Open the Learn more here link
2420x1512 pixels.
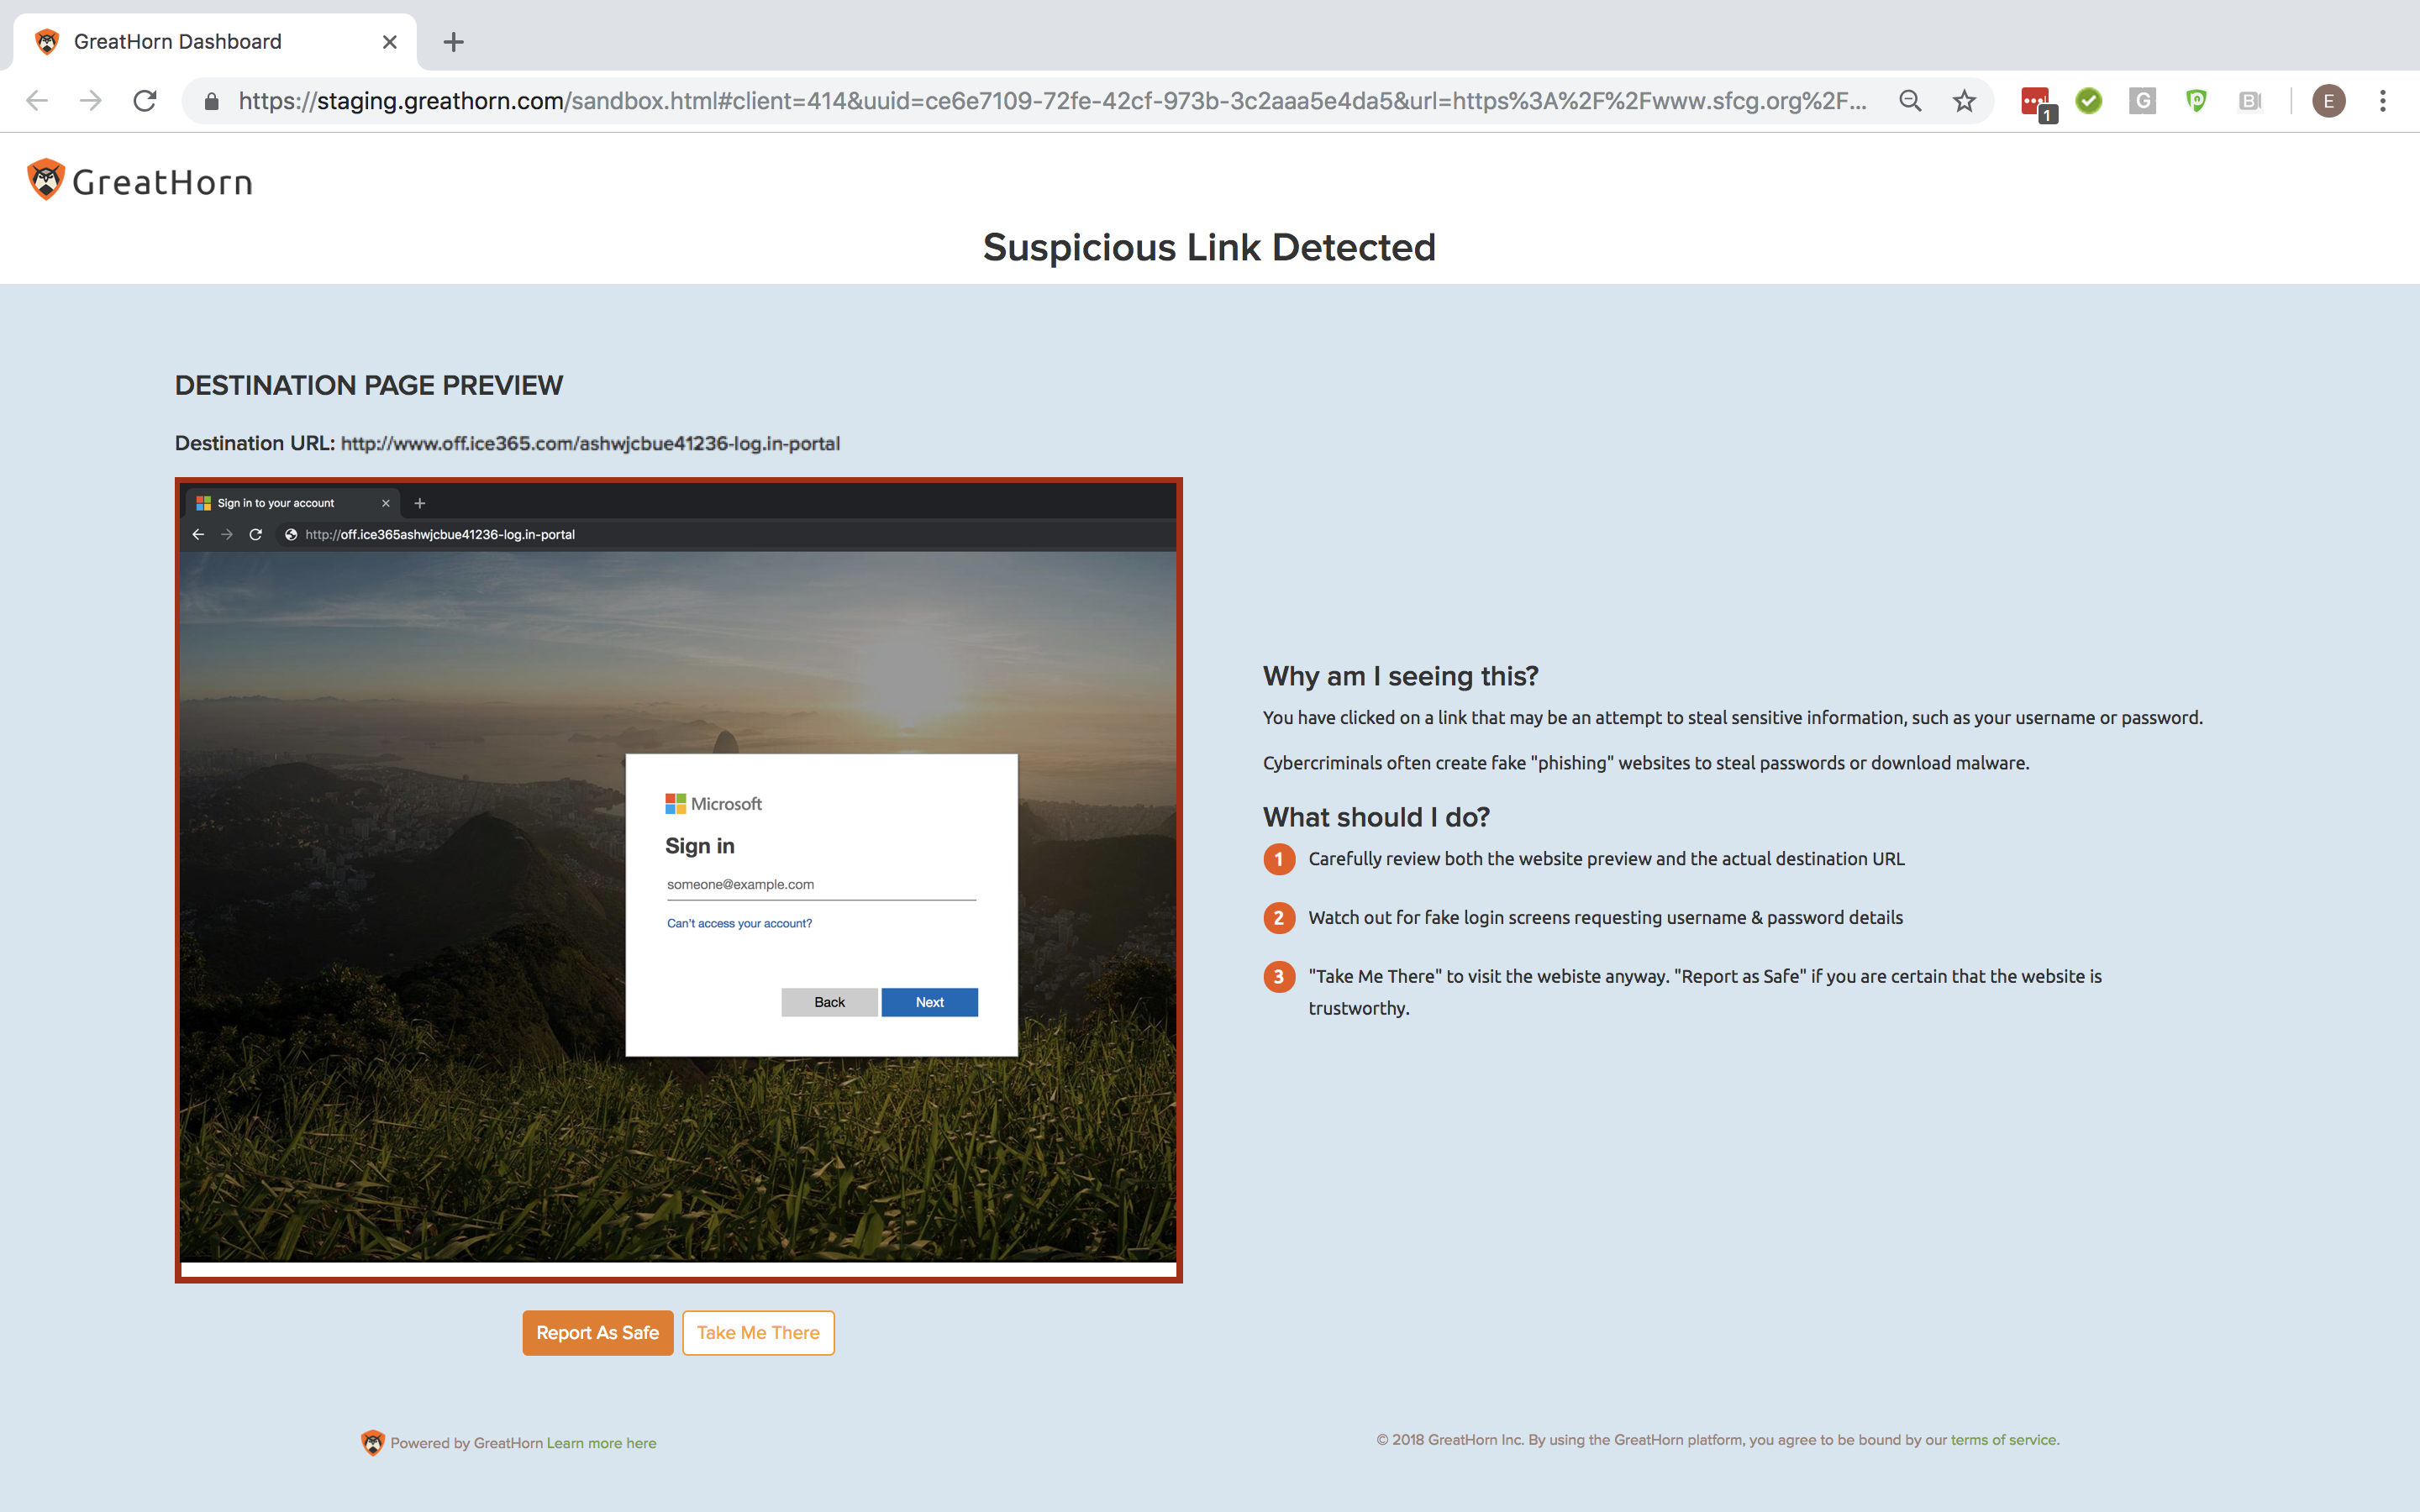click(601, 1443)
